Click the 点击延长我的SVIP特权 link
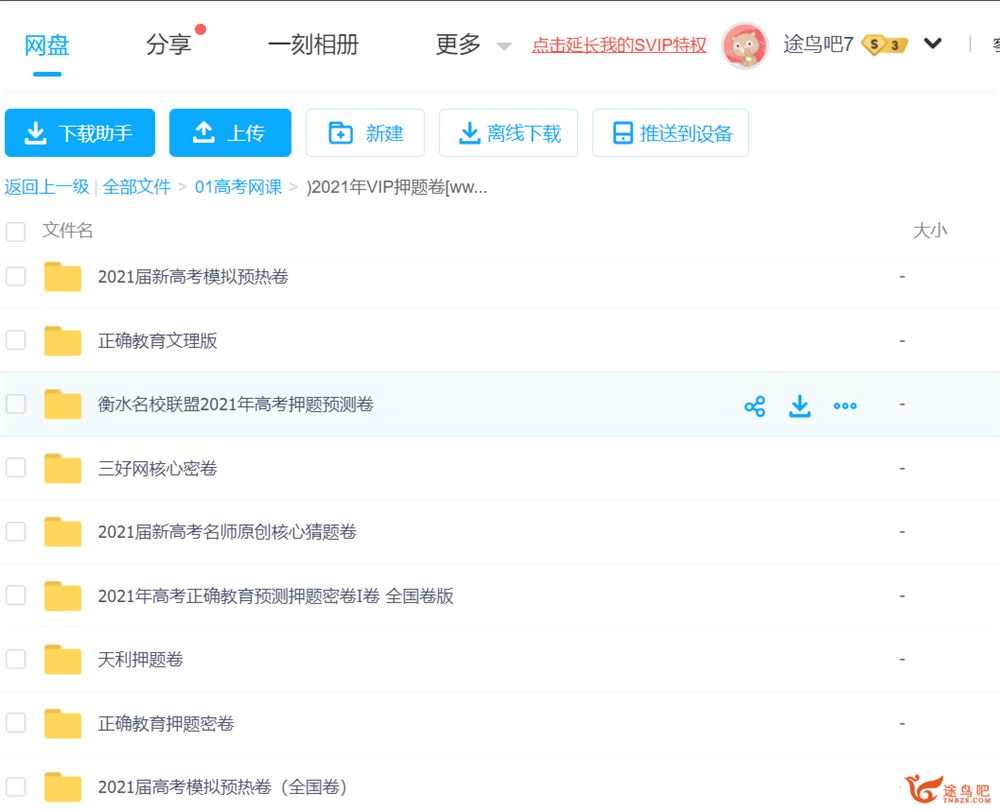Screen dimensions: 1000x809 (x=619, y=45)
